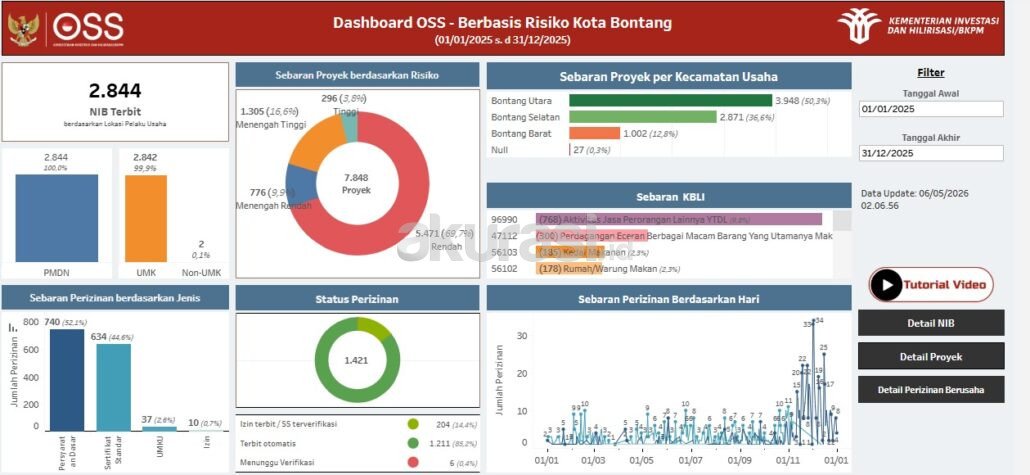This screenshot has height=475, width=1030.
Task: Select the orange UMK bar
Action: pyautogui.click(x=146, y=218)
